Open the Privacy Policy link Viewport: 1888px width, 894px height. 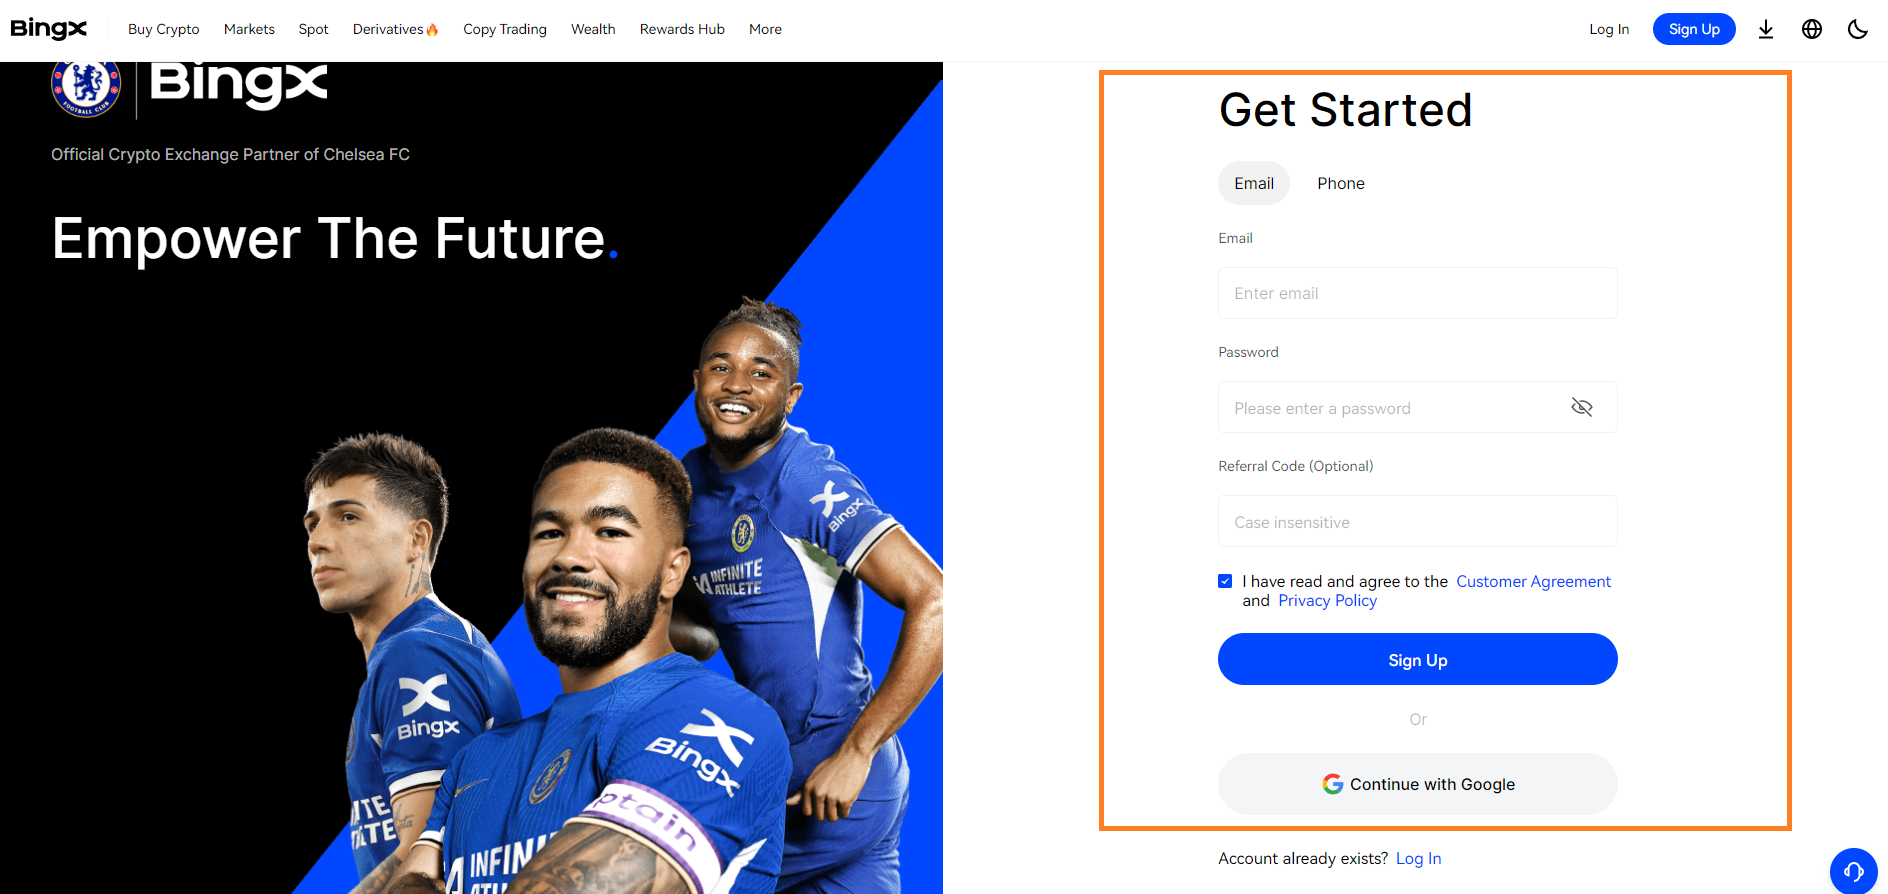pyautogui.click(x=1327, y=600)
